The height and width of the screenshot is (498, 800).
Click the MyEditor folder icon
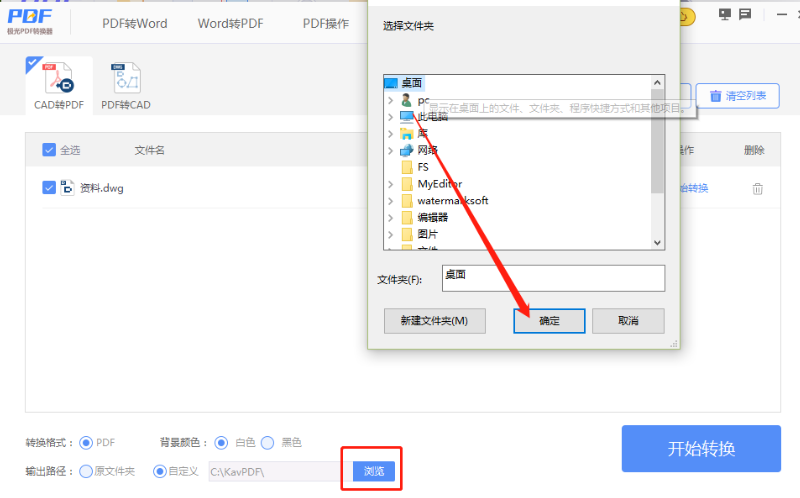[407, 184]
